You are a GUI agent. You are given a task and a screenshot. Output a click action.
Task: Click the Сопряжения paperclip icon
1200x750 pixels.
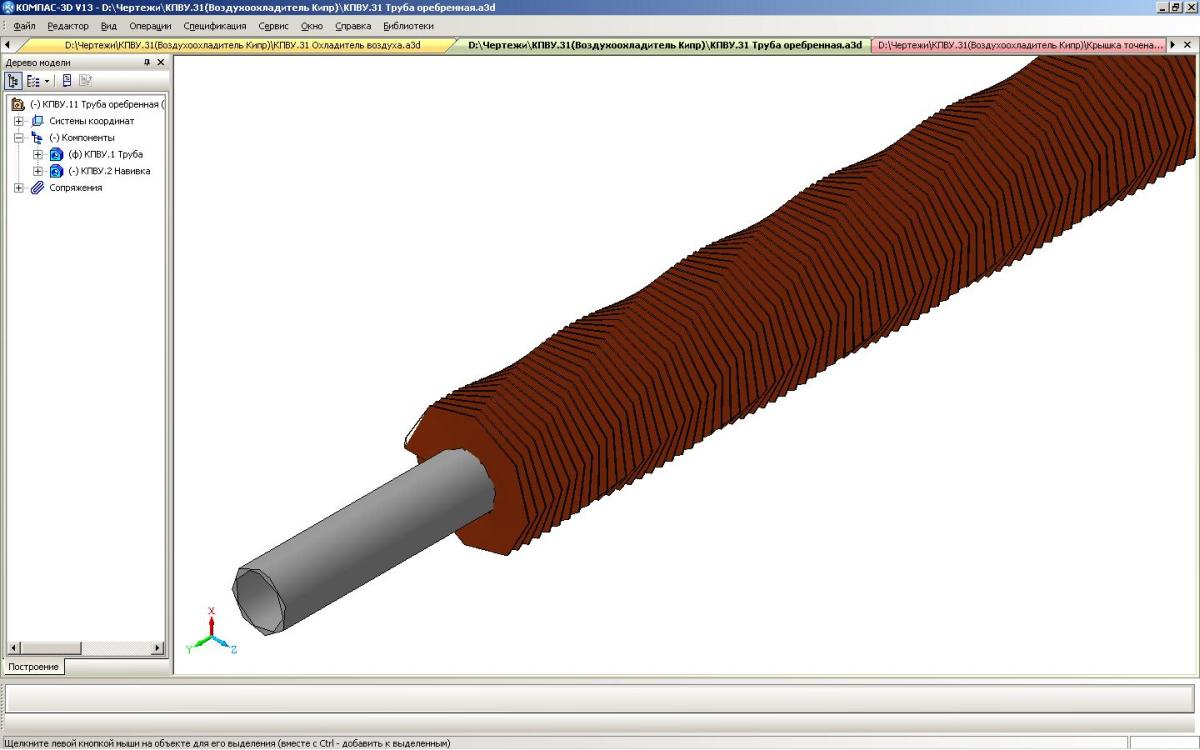[x=37, y=188]
